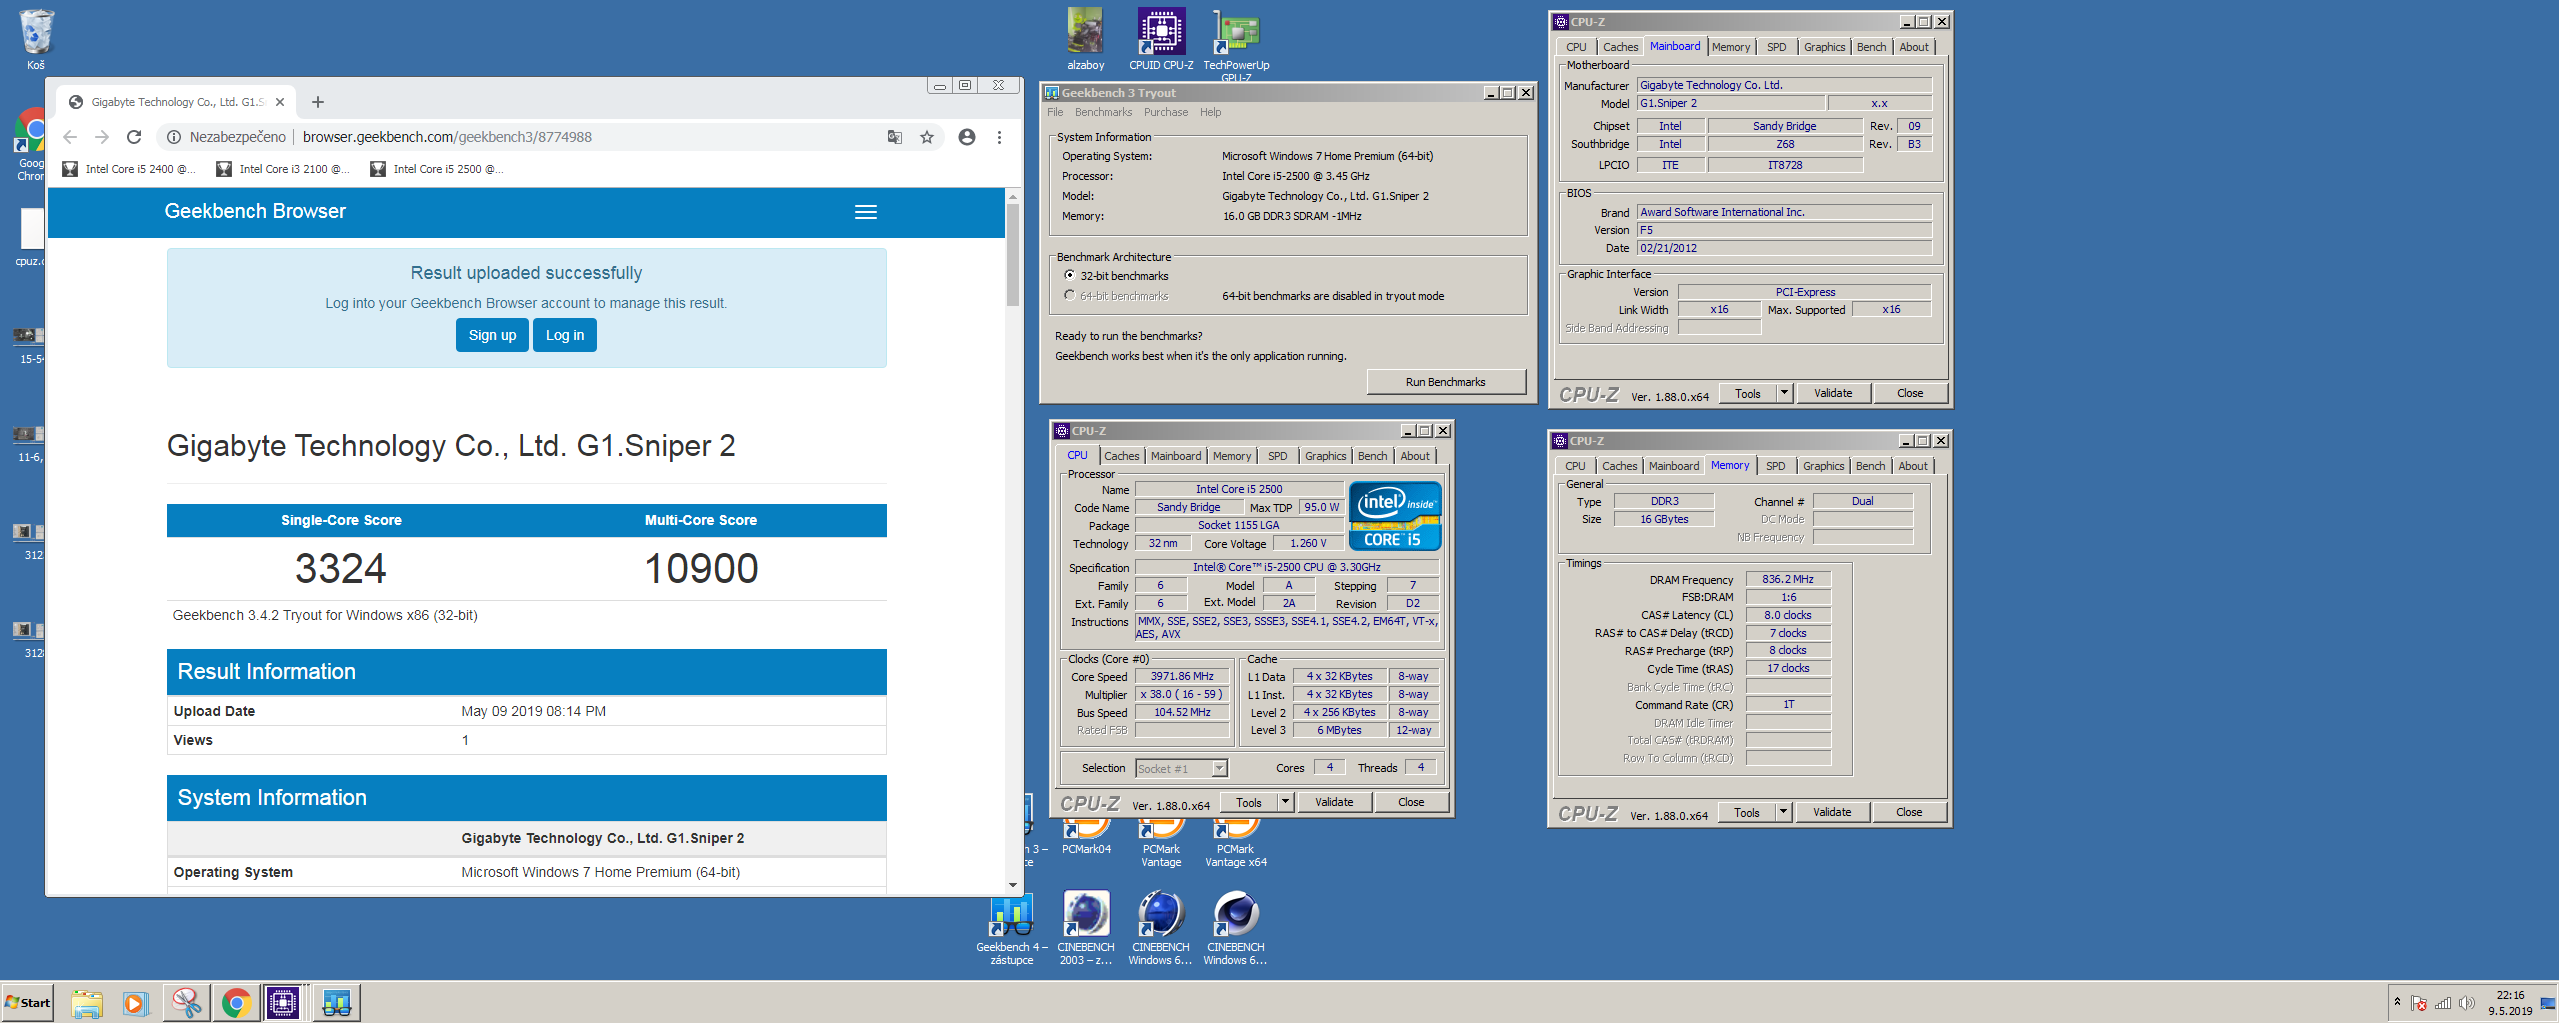
Task: Open the Help menu in Geekbench 3
Action: click(1210, 112)
